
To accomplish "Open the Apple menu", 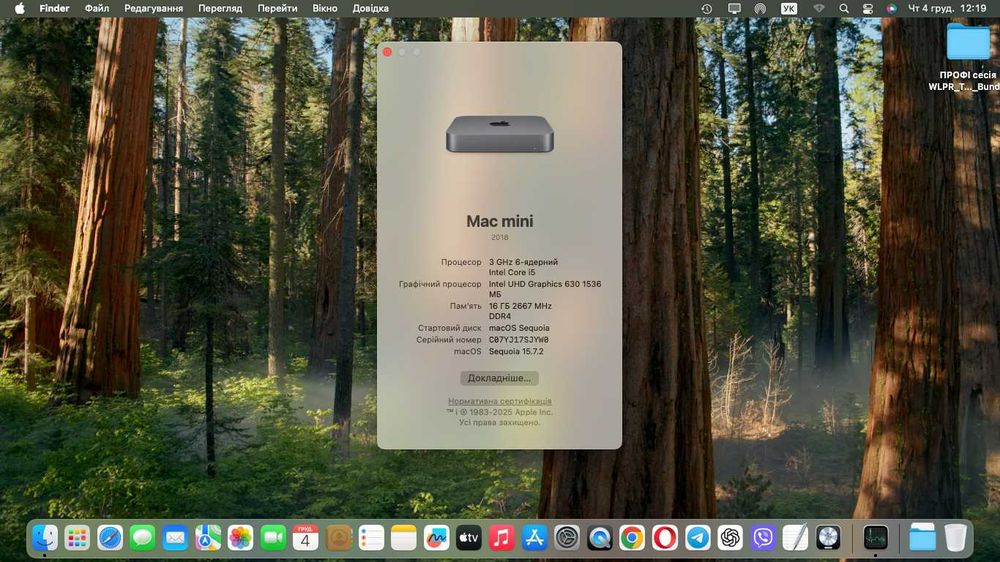I will [20, 8].
